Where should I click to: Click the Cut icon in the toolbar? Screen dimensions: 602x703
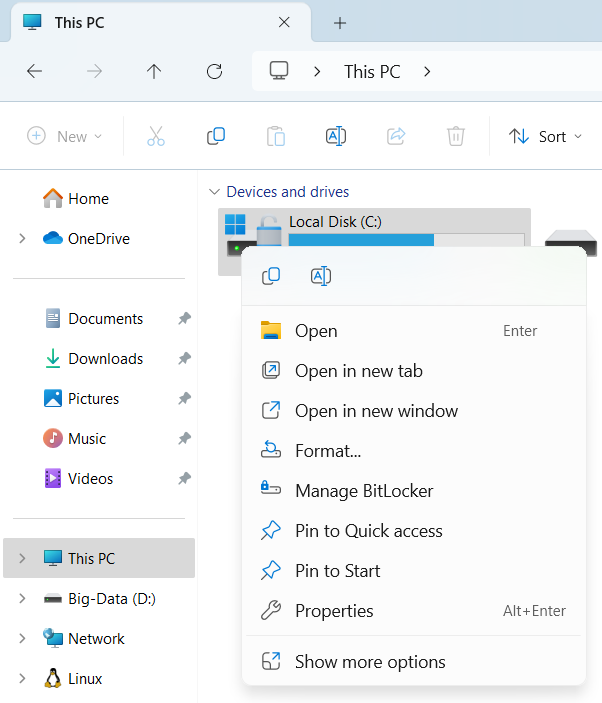pyautogui.click(x=156, y=136)
